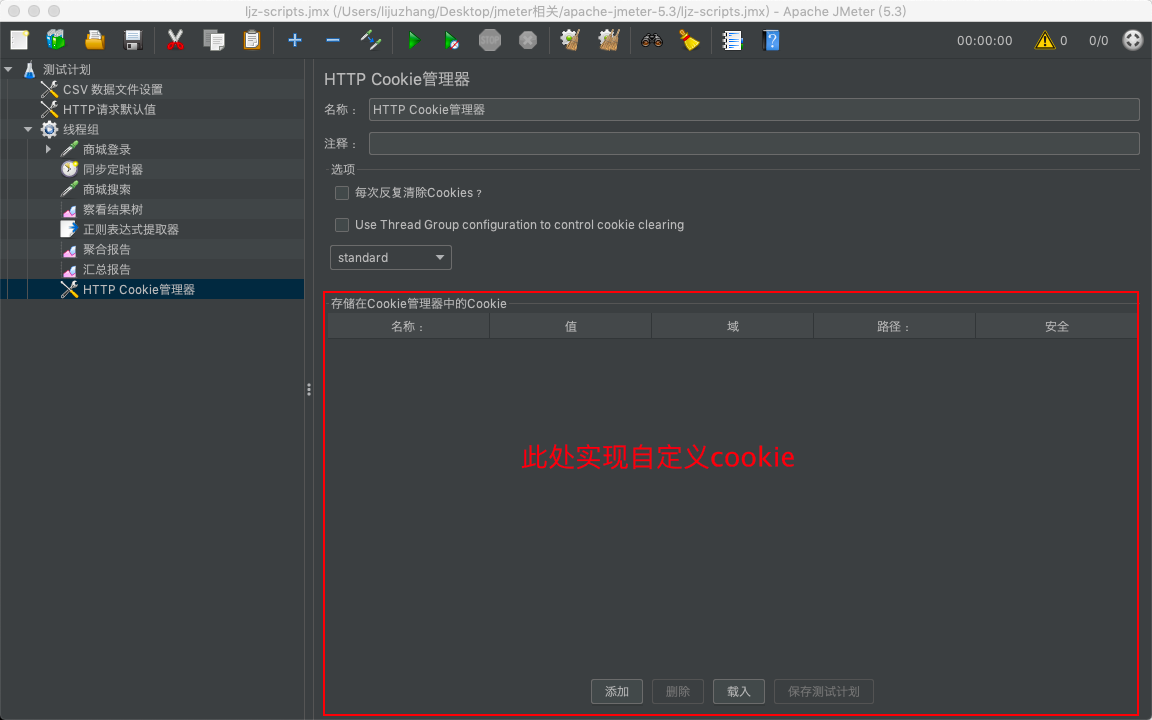Open Help with question mark icon
Screen dimensions: 1152x720
click(771, 40)
